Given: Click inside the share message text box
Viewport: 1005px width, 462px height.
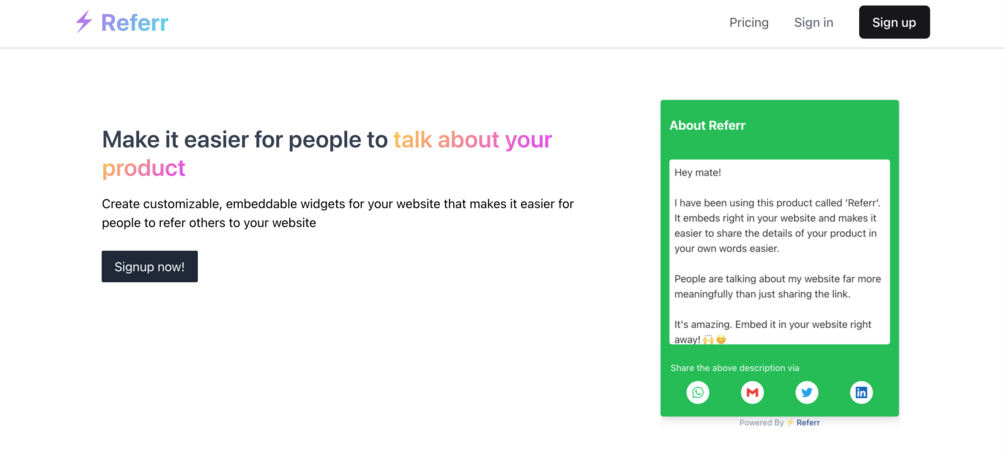Looking at the screenshot, I should click(779, 252).
